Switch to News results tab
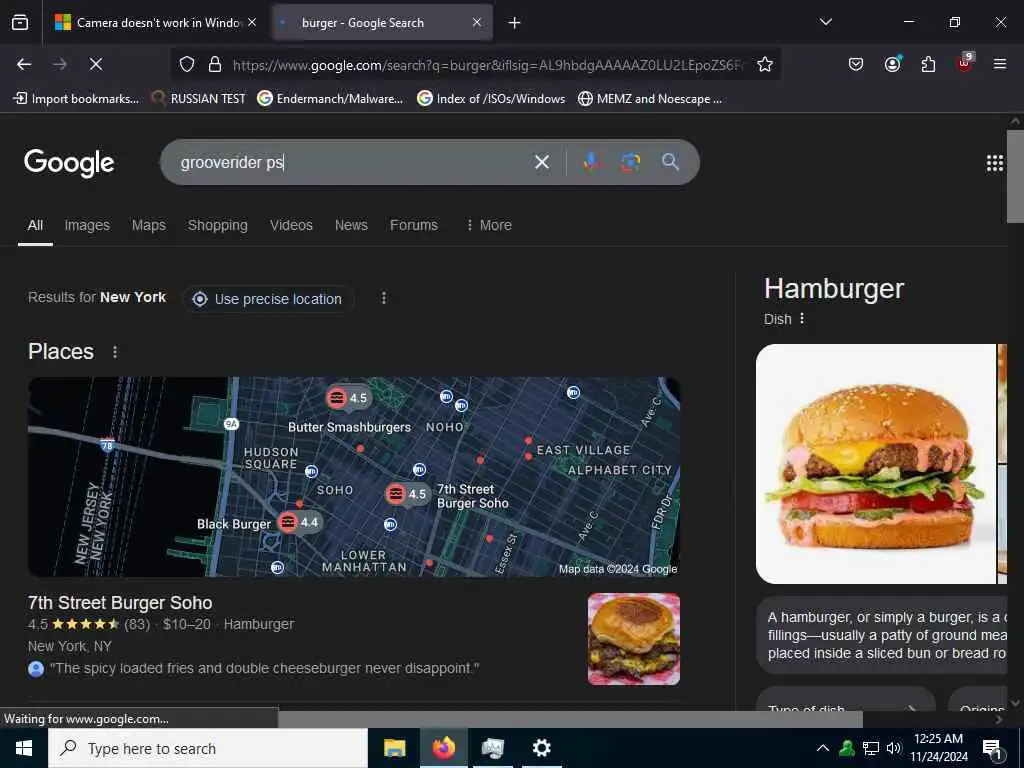This screenshot has height=768, width=1024. pyautogui.click(x=351, y=225)
